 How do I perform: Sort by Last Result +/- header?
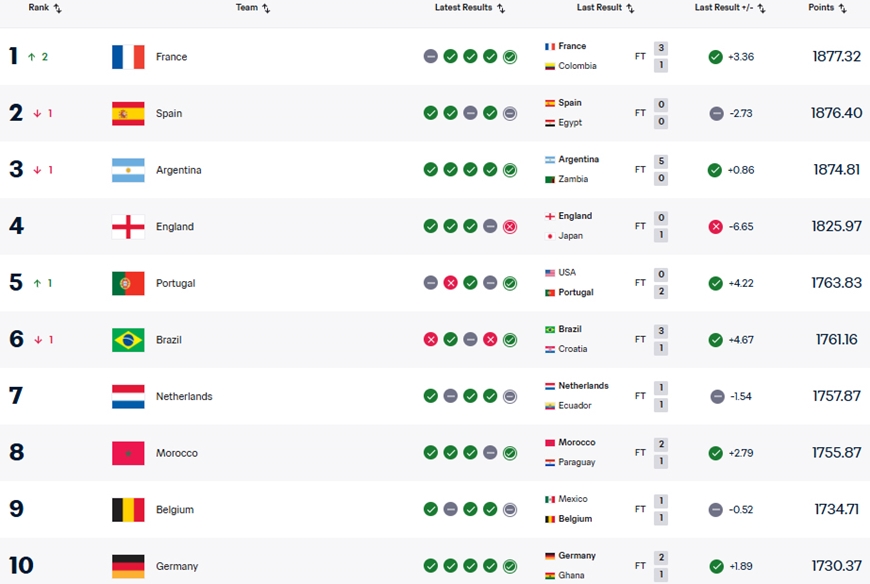click(x=730, y=8)
